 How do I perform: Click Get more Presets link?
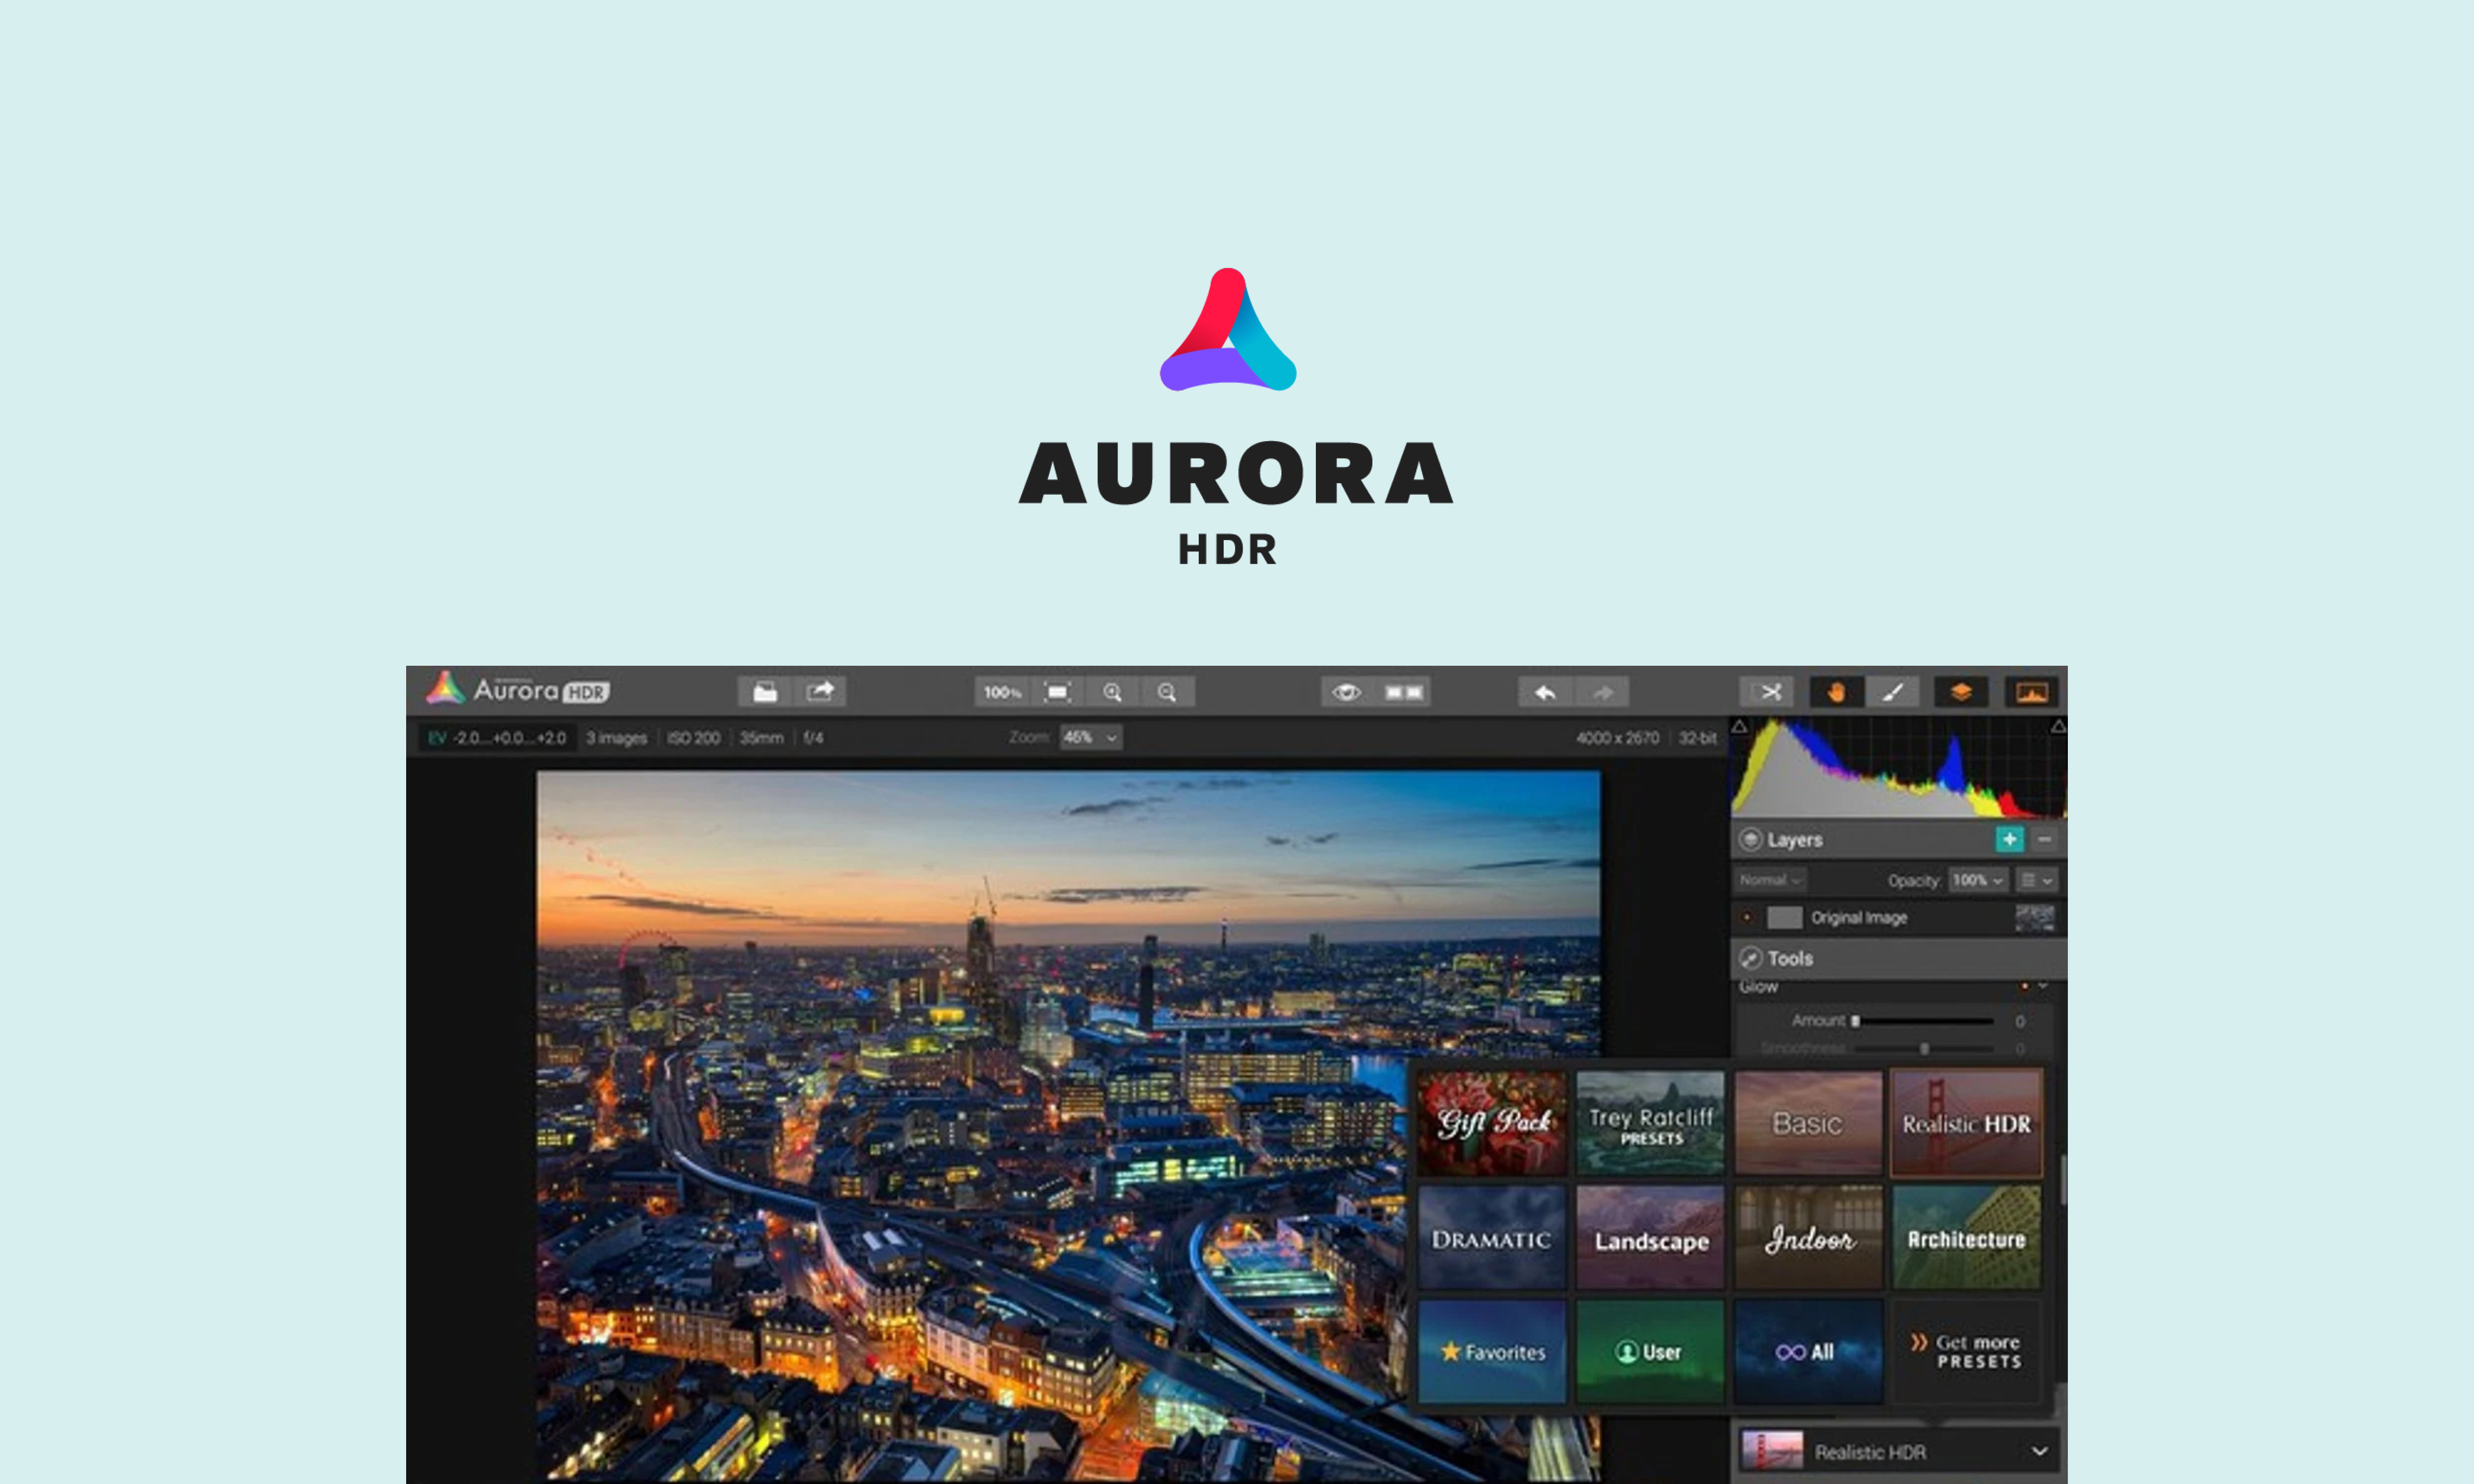click(x=1966, y=1352)
